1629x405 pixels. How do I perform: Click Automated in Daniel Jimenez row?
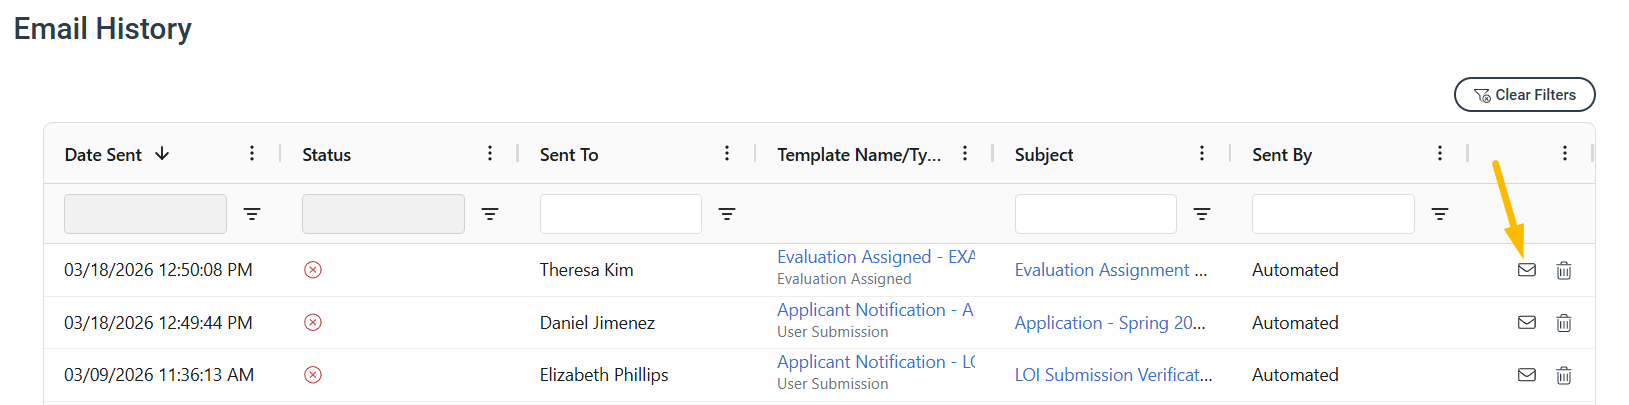point(1295,323)
